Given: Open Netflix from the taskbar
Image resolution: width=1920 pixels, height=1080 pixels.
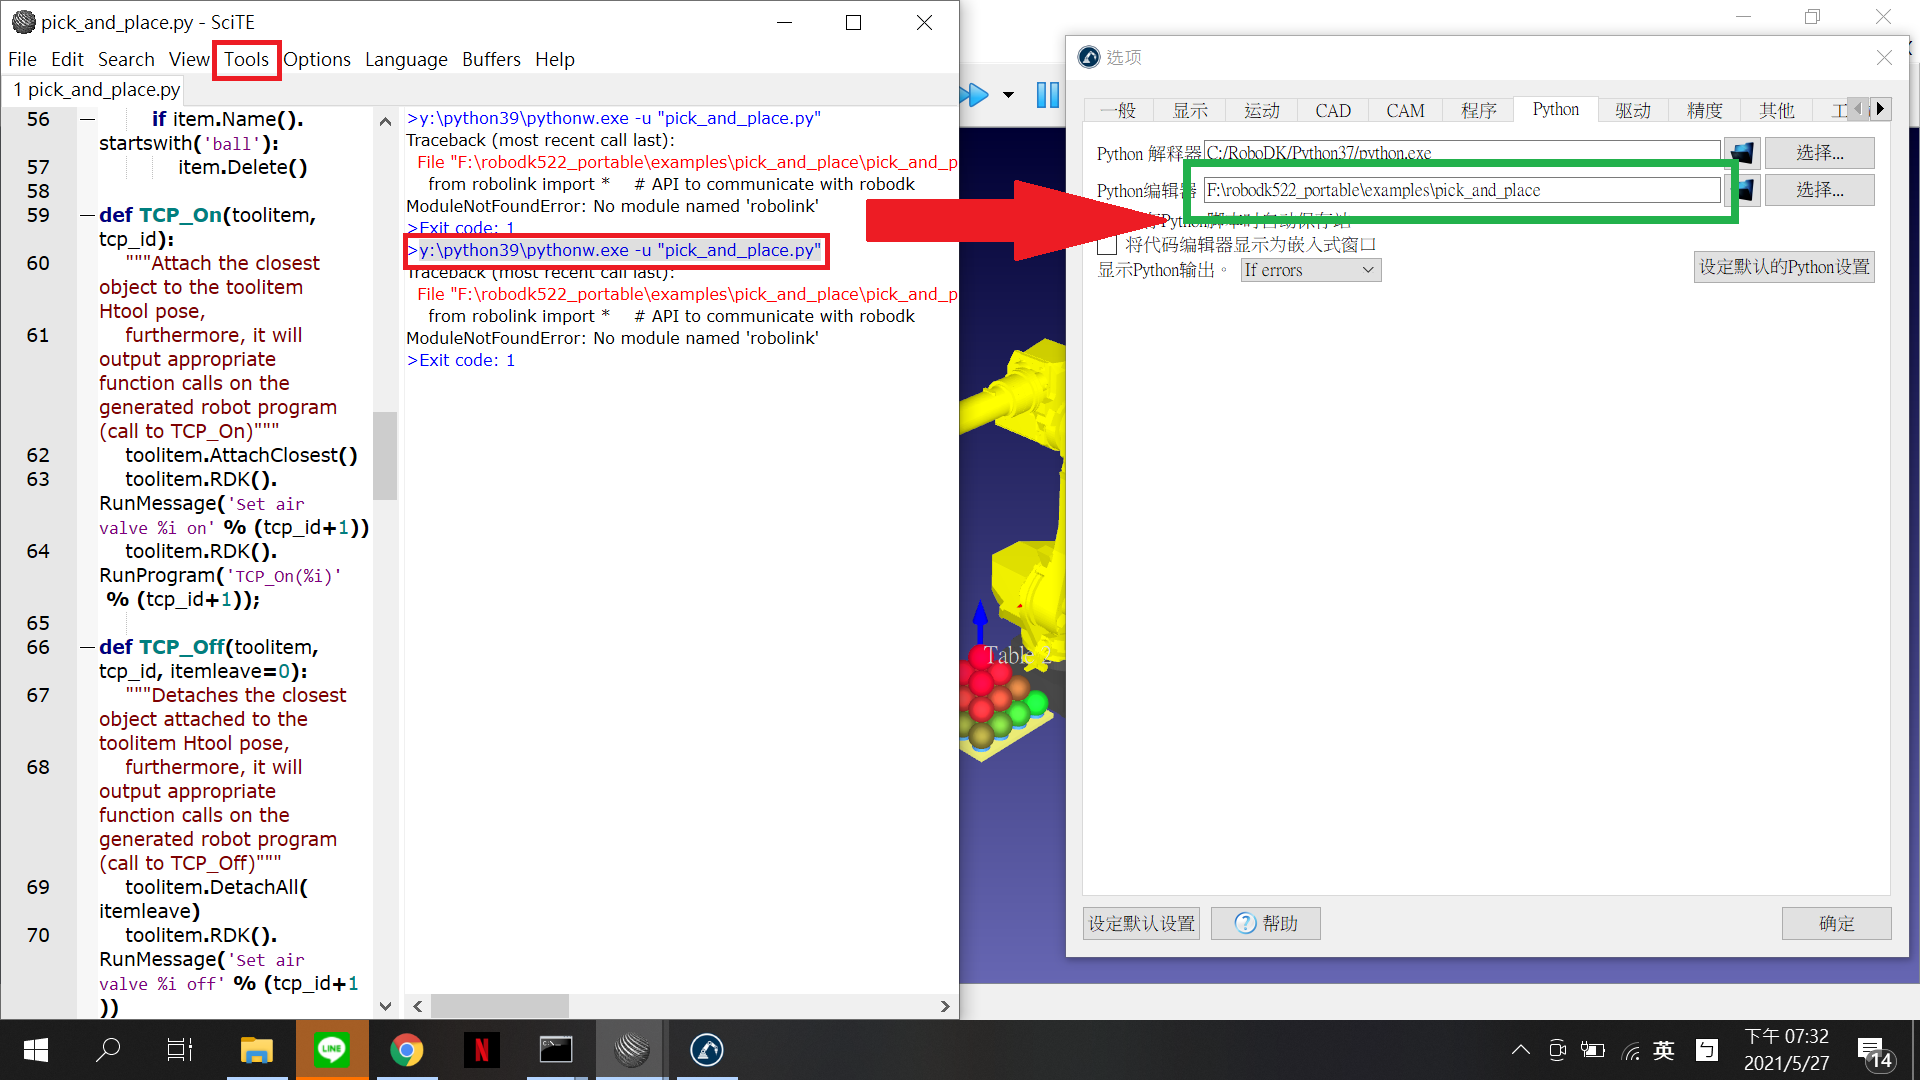Looking at the screenshot, I should pos(481,1050).
